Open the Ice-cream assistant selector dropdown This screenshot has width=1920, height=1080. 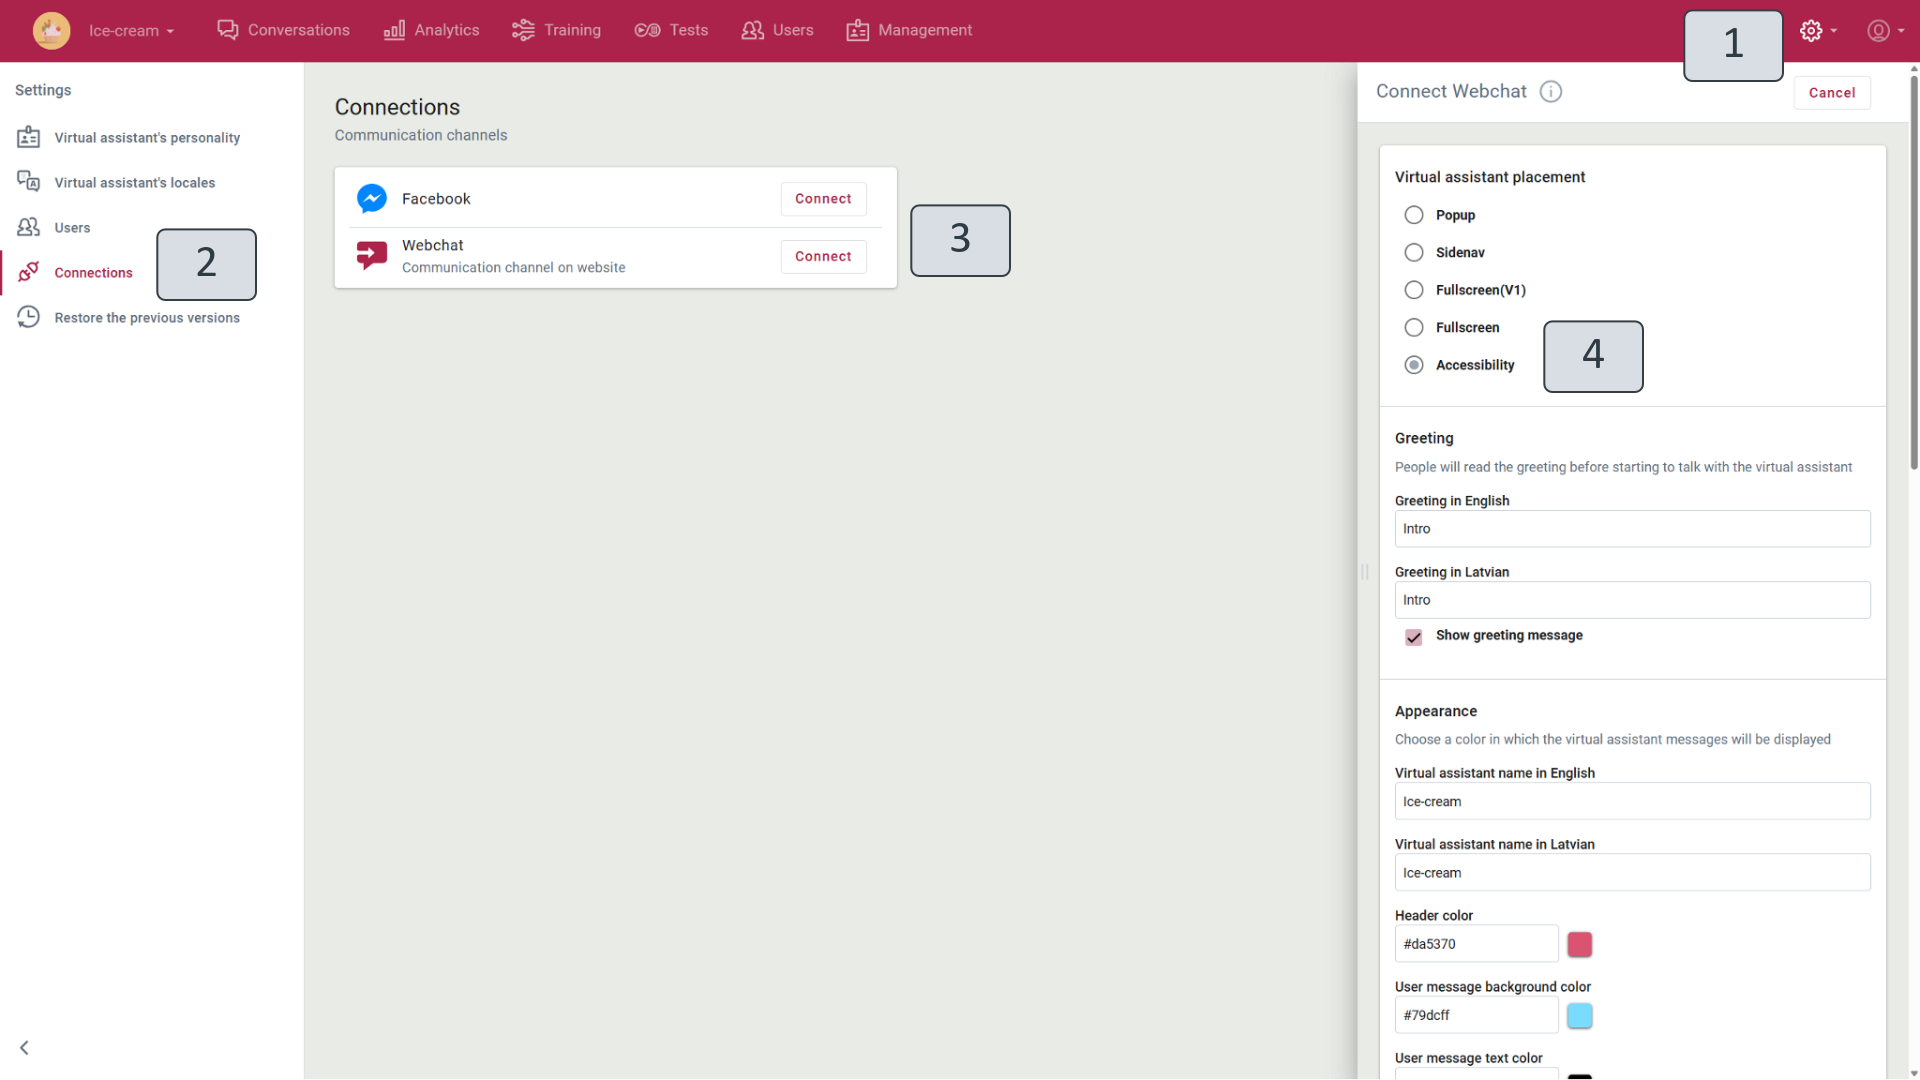tap(131, 30)
